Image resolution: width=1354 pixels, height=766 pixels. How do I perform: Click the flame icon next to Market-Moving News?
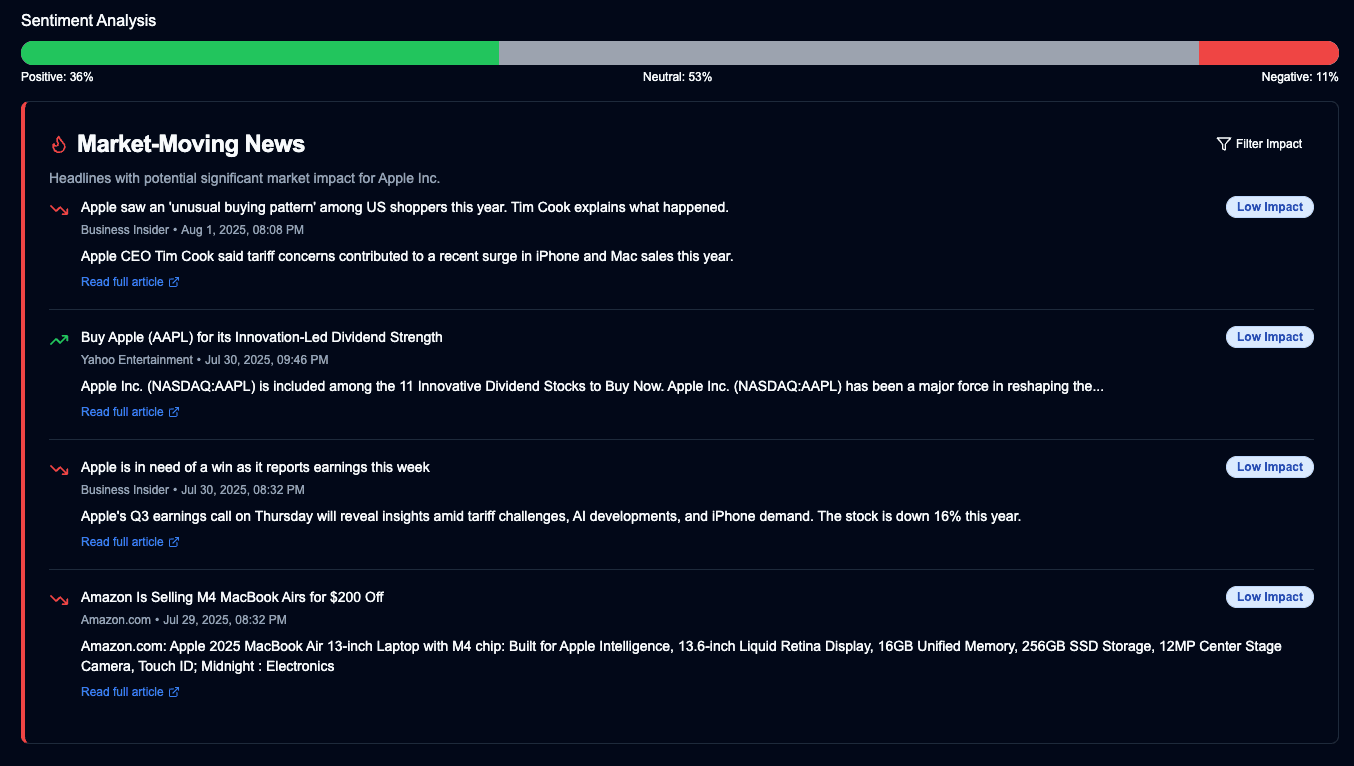pyautogui.click(x=58, y=144)
